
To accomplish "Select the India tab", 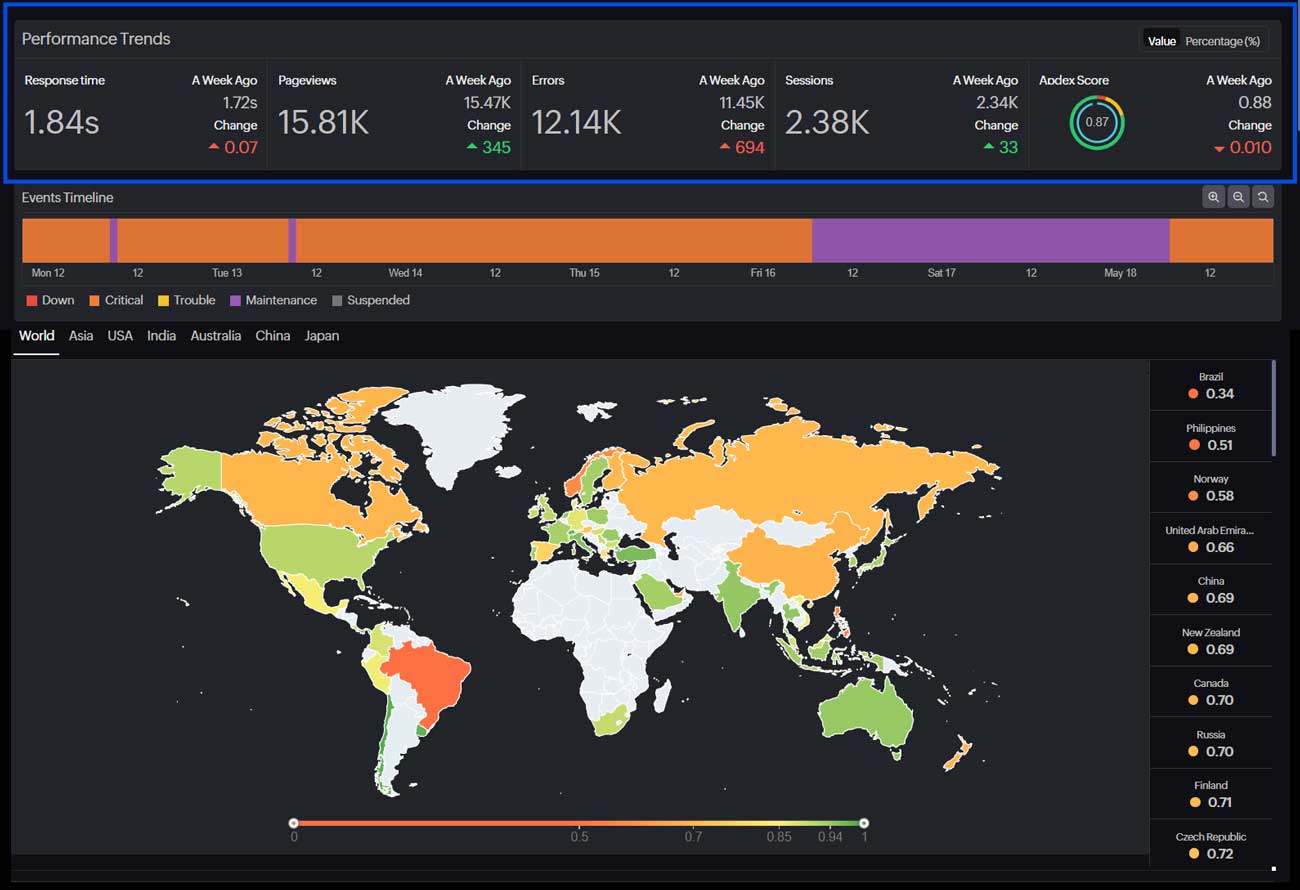I will pyautogui.click(x=161, y=336).
